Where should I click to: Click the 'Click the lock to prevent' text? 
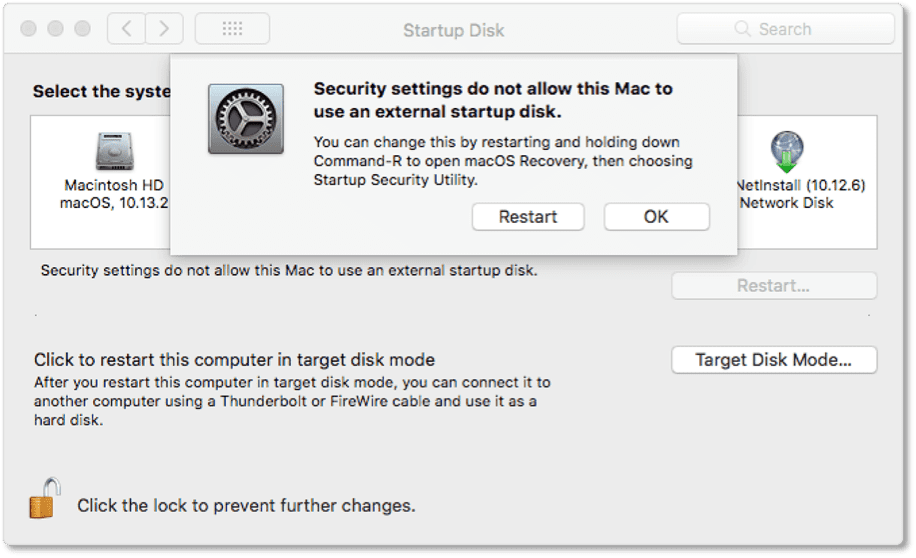tap(246, 505)
